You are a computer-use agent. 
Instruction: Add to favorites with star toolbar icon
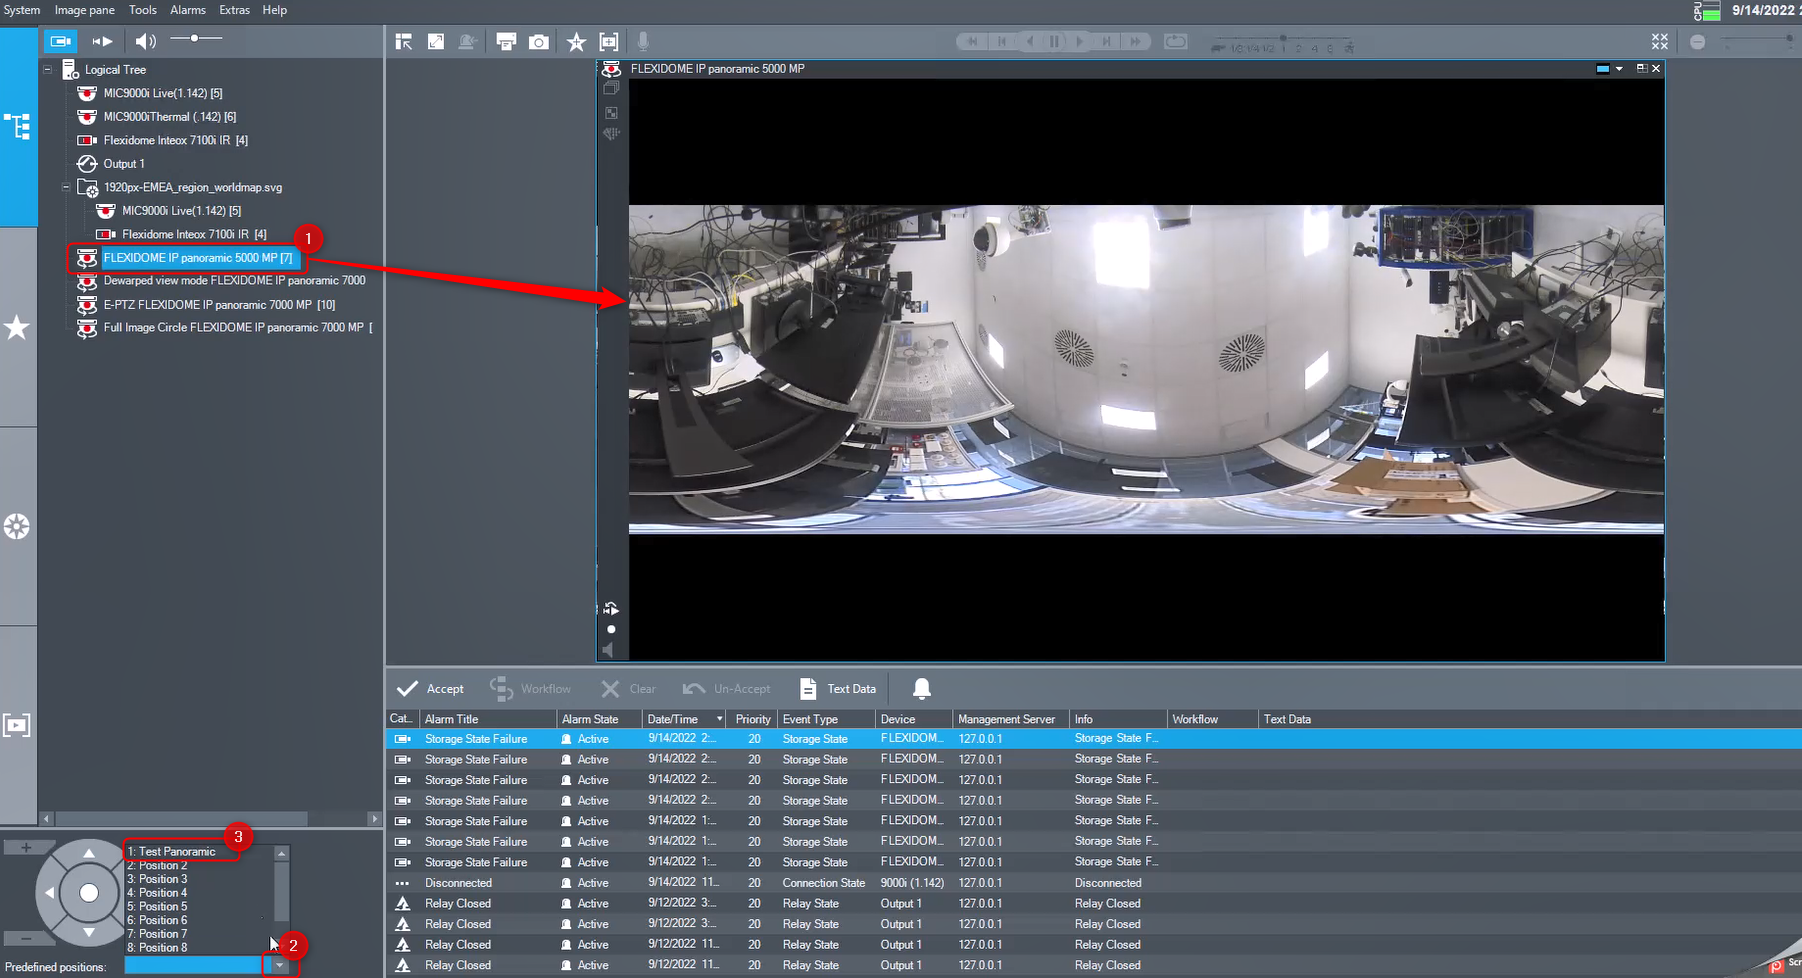(x=576, y=42)
